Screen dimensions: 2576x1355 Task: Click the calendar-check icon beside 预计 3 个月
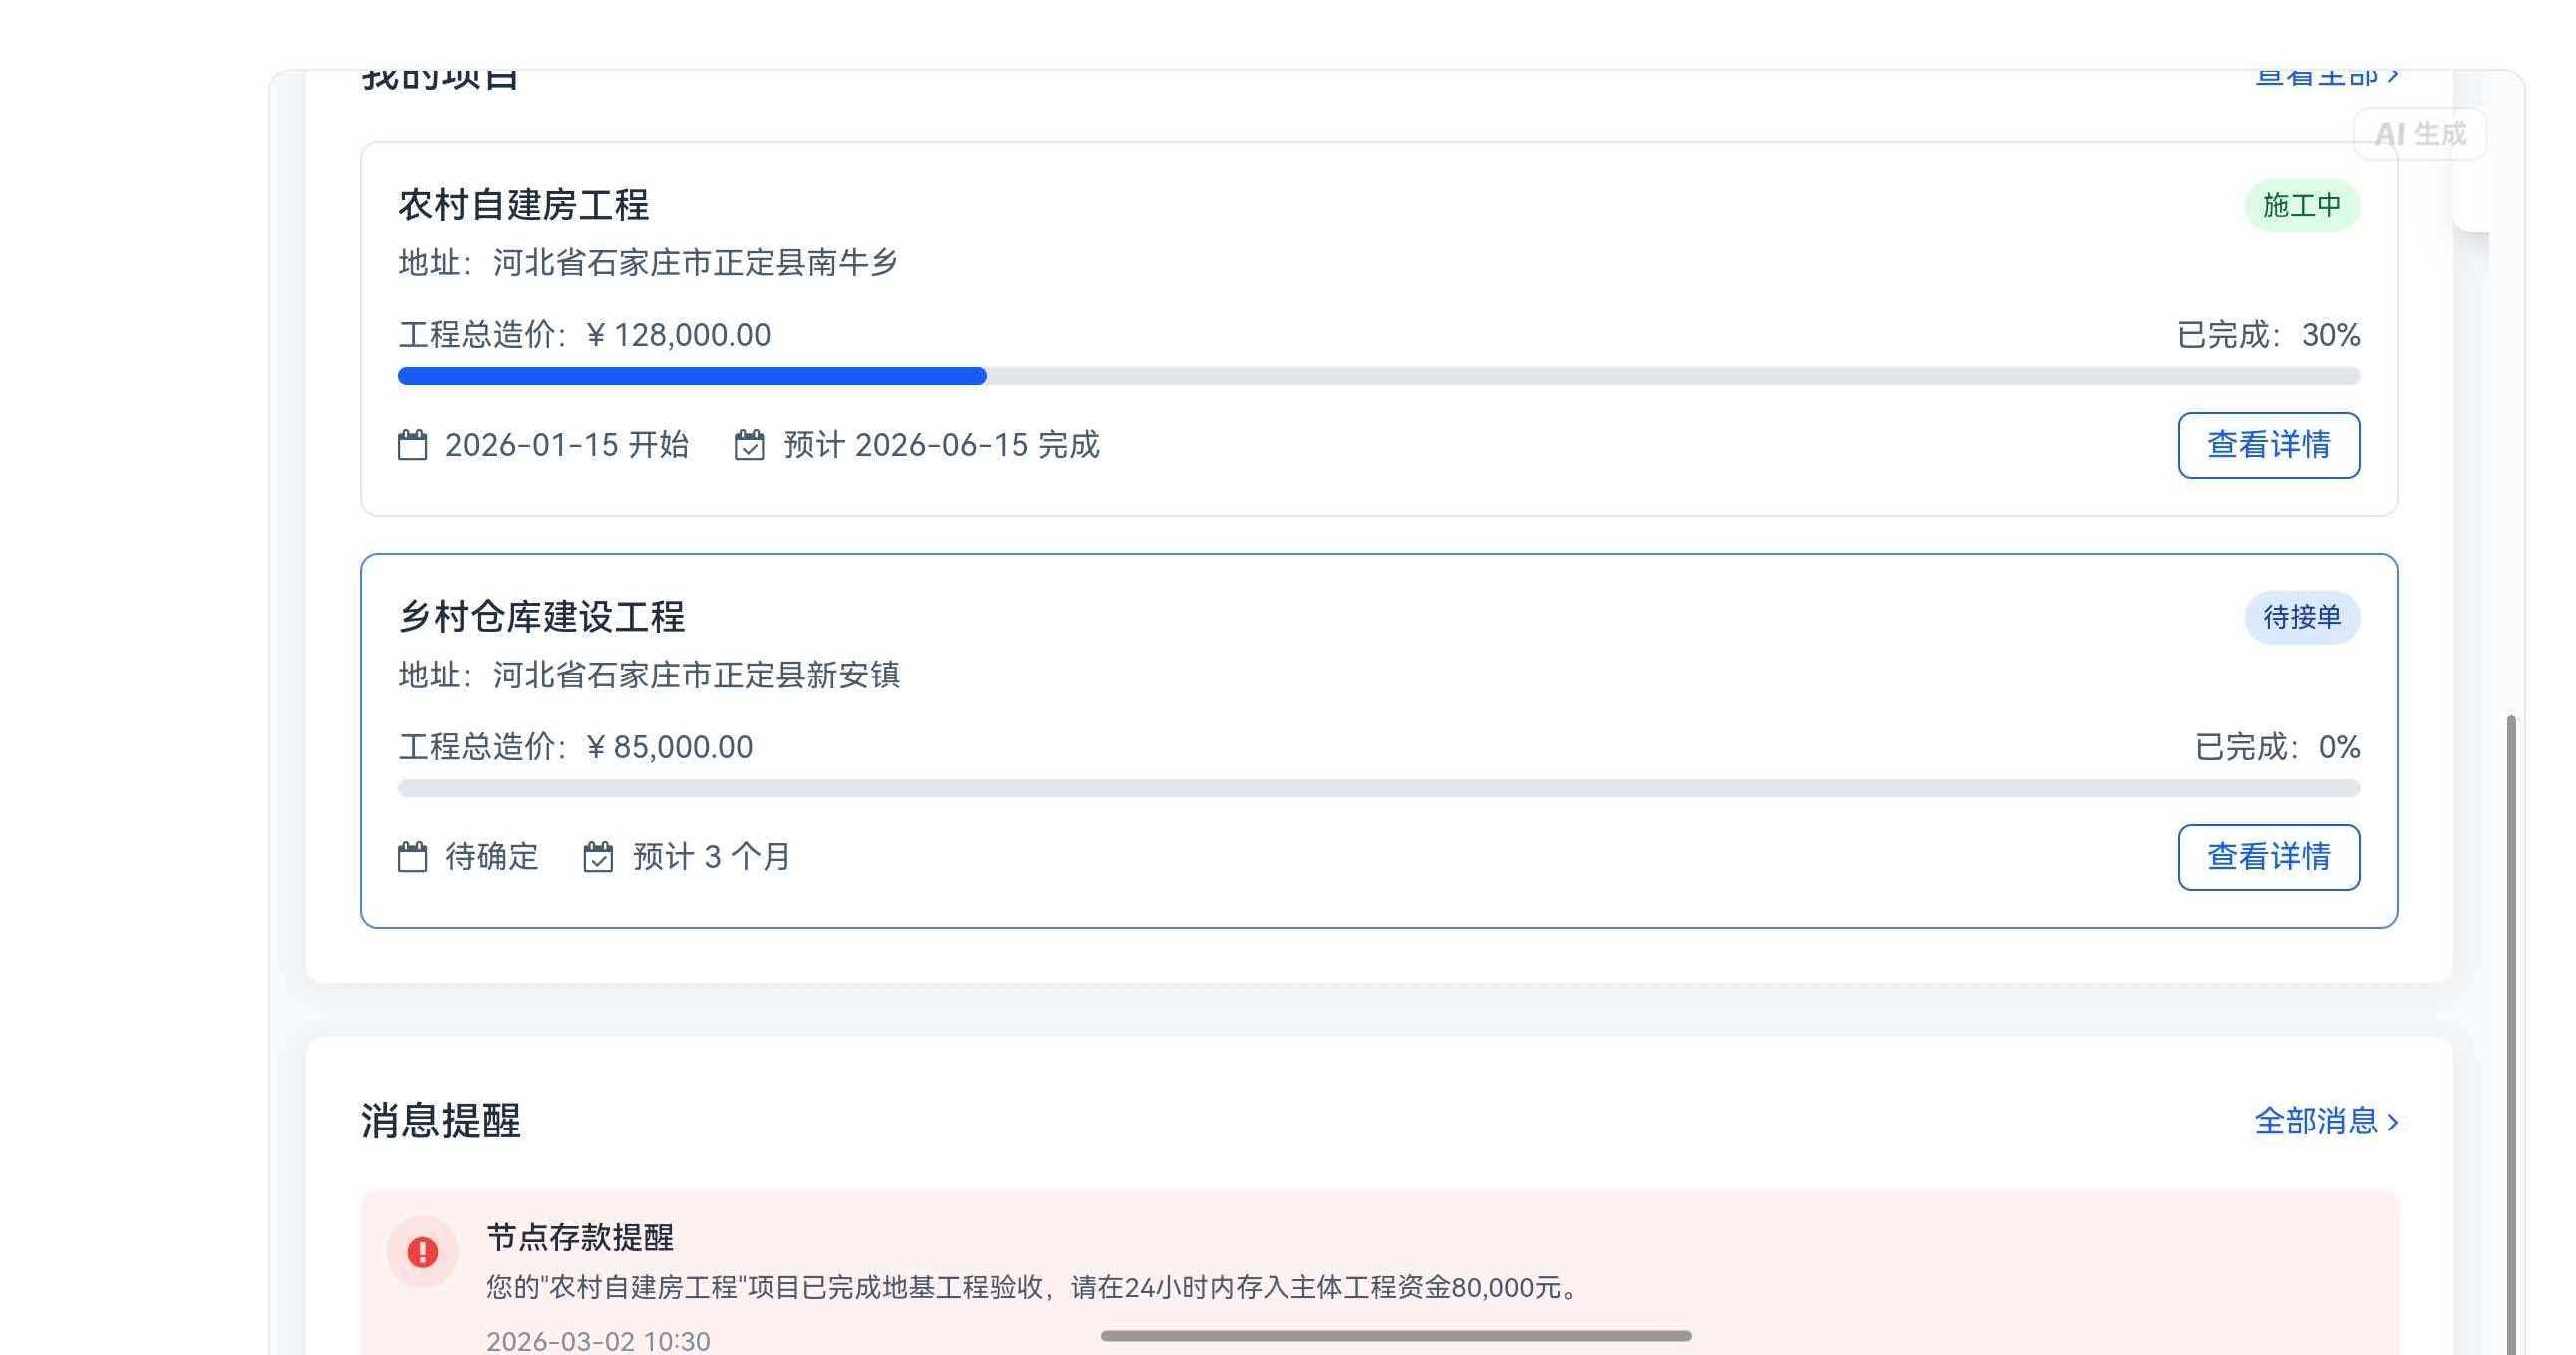tap(598, 857)
